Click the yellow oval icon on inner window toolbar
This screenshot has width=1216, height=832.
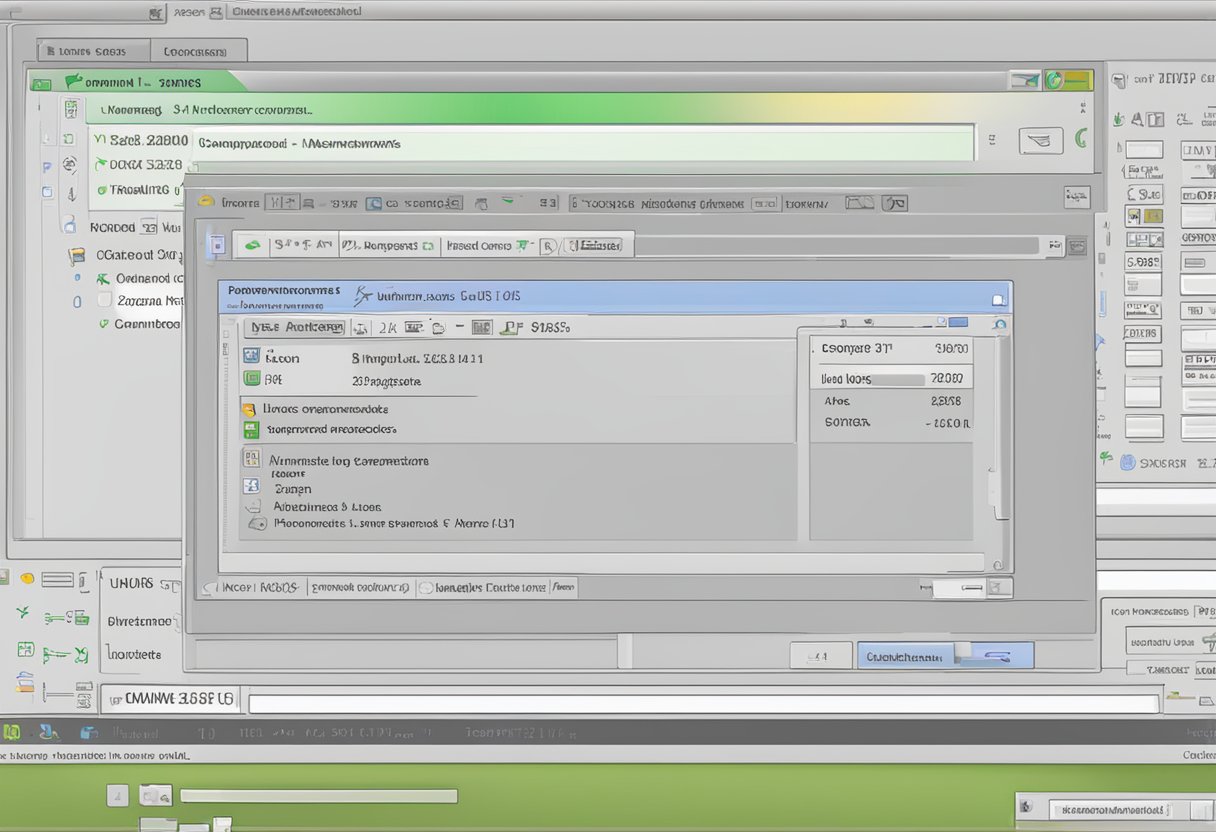(206, 202)
